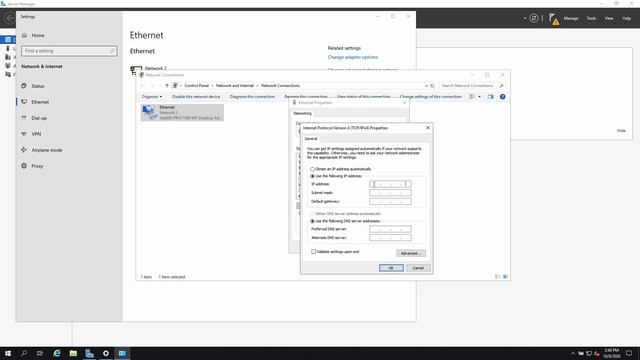Image resolution: width=640 pixels, height=360 pixels.
Task: Click the 'Find a setting' search box
Action: click(69, 51)
